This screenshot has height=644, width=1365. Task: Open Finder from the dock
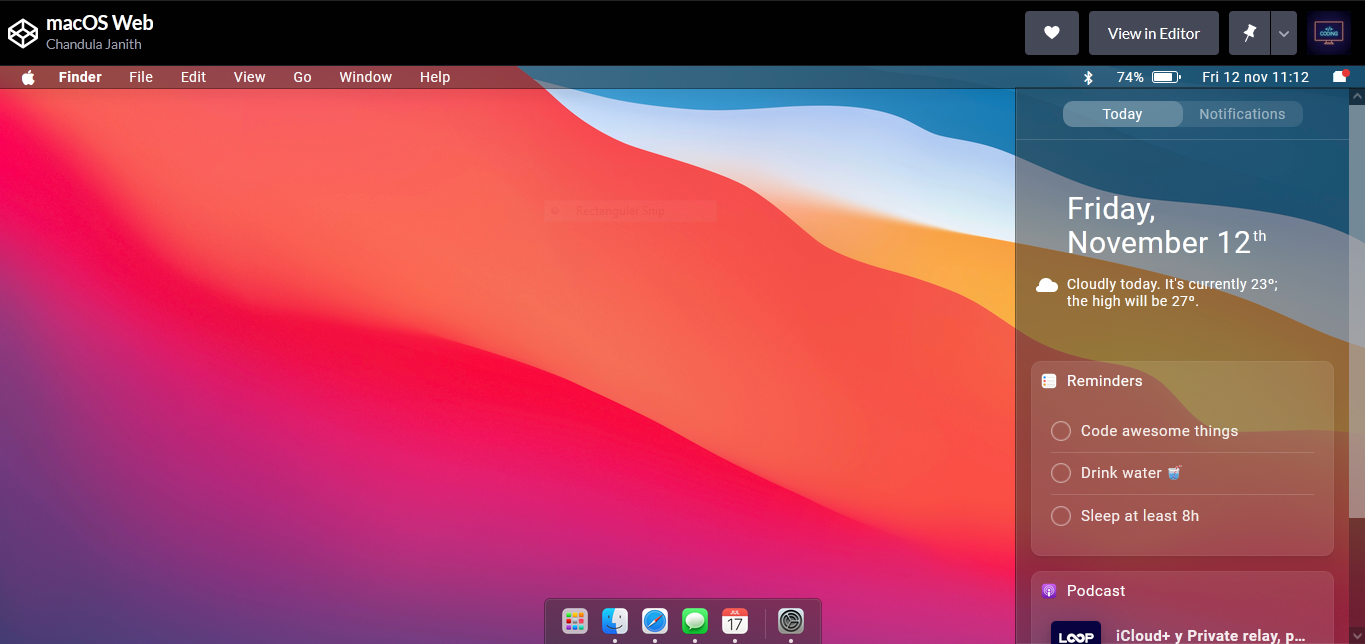click(x=615, y=621)
